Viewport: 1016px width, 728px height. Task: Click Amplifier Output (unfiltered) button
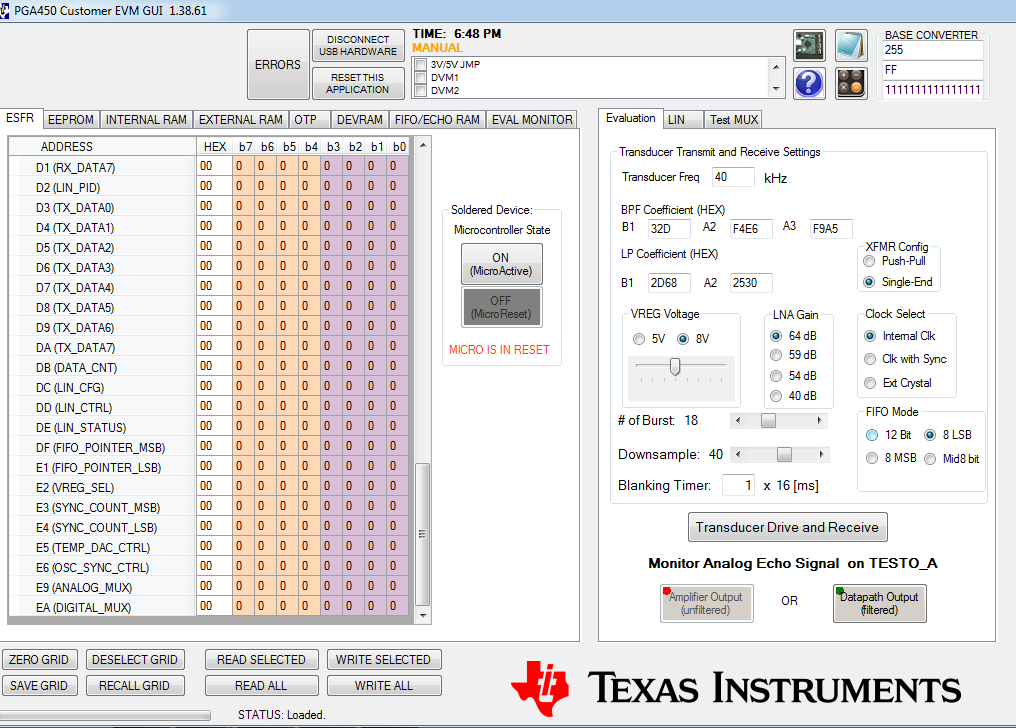pos(706,603)
